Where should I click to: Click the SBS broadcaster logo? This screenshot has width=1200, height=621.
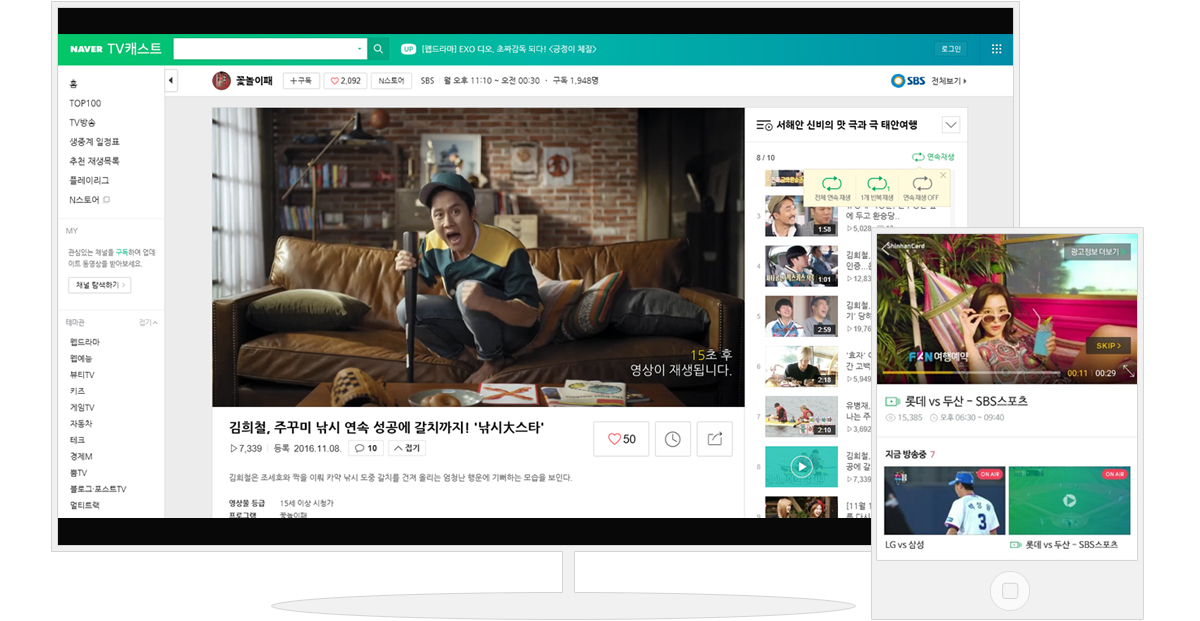point(908,81)
